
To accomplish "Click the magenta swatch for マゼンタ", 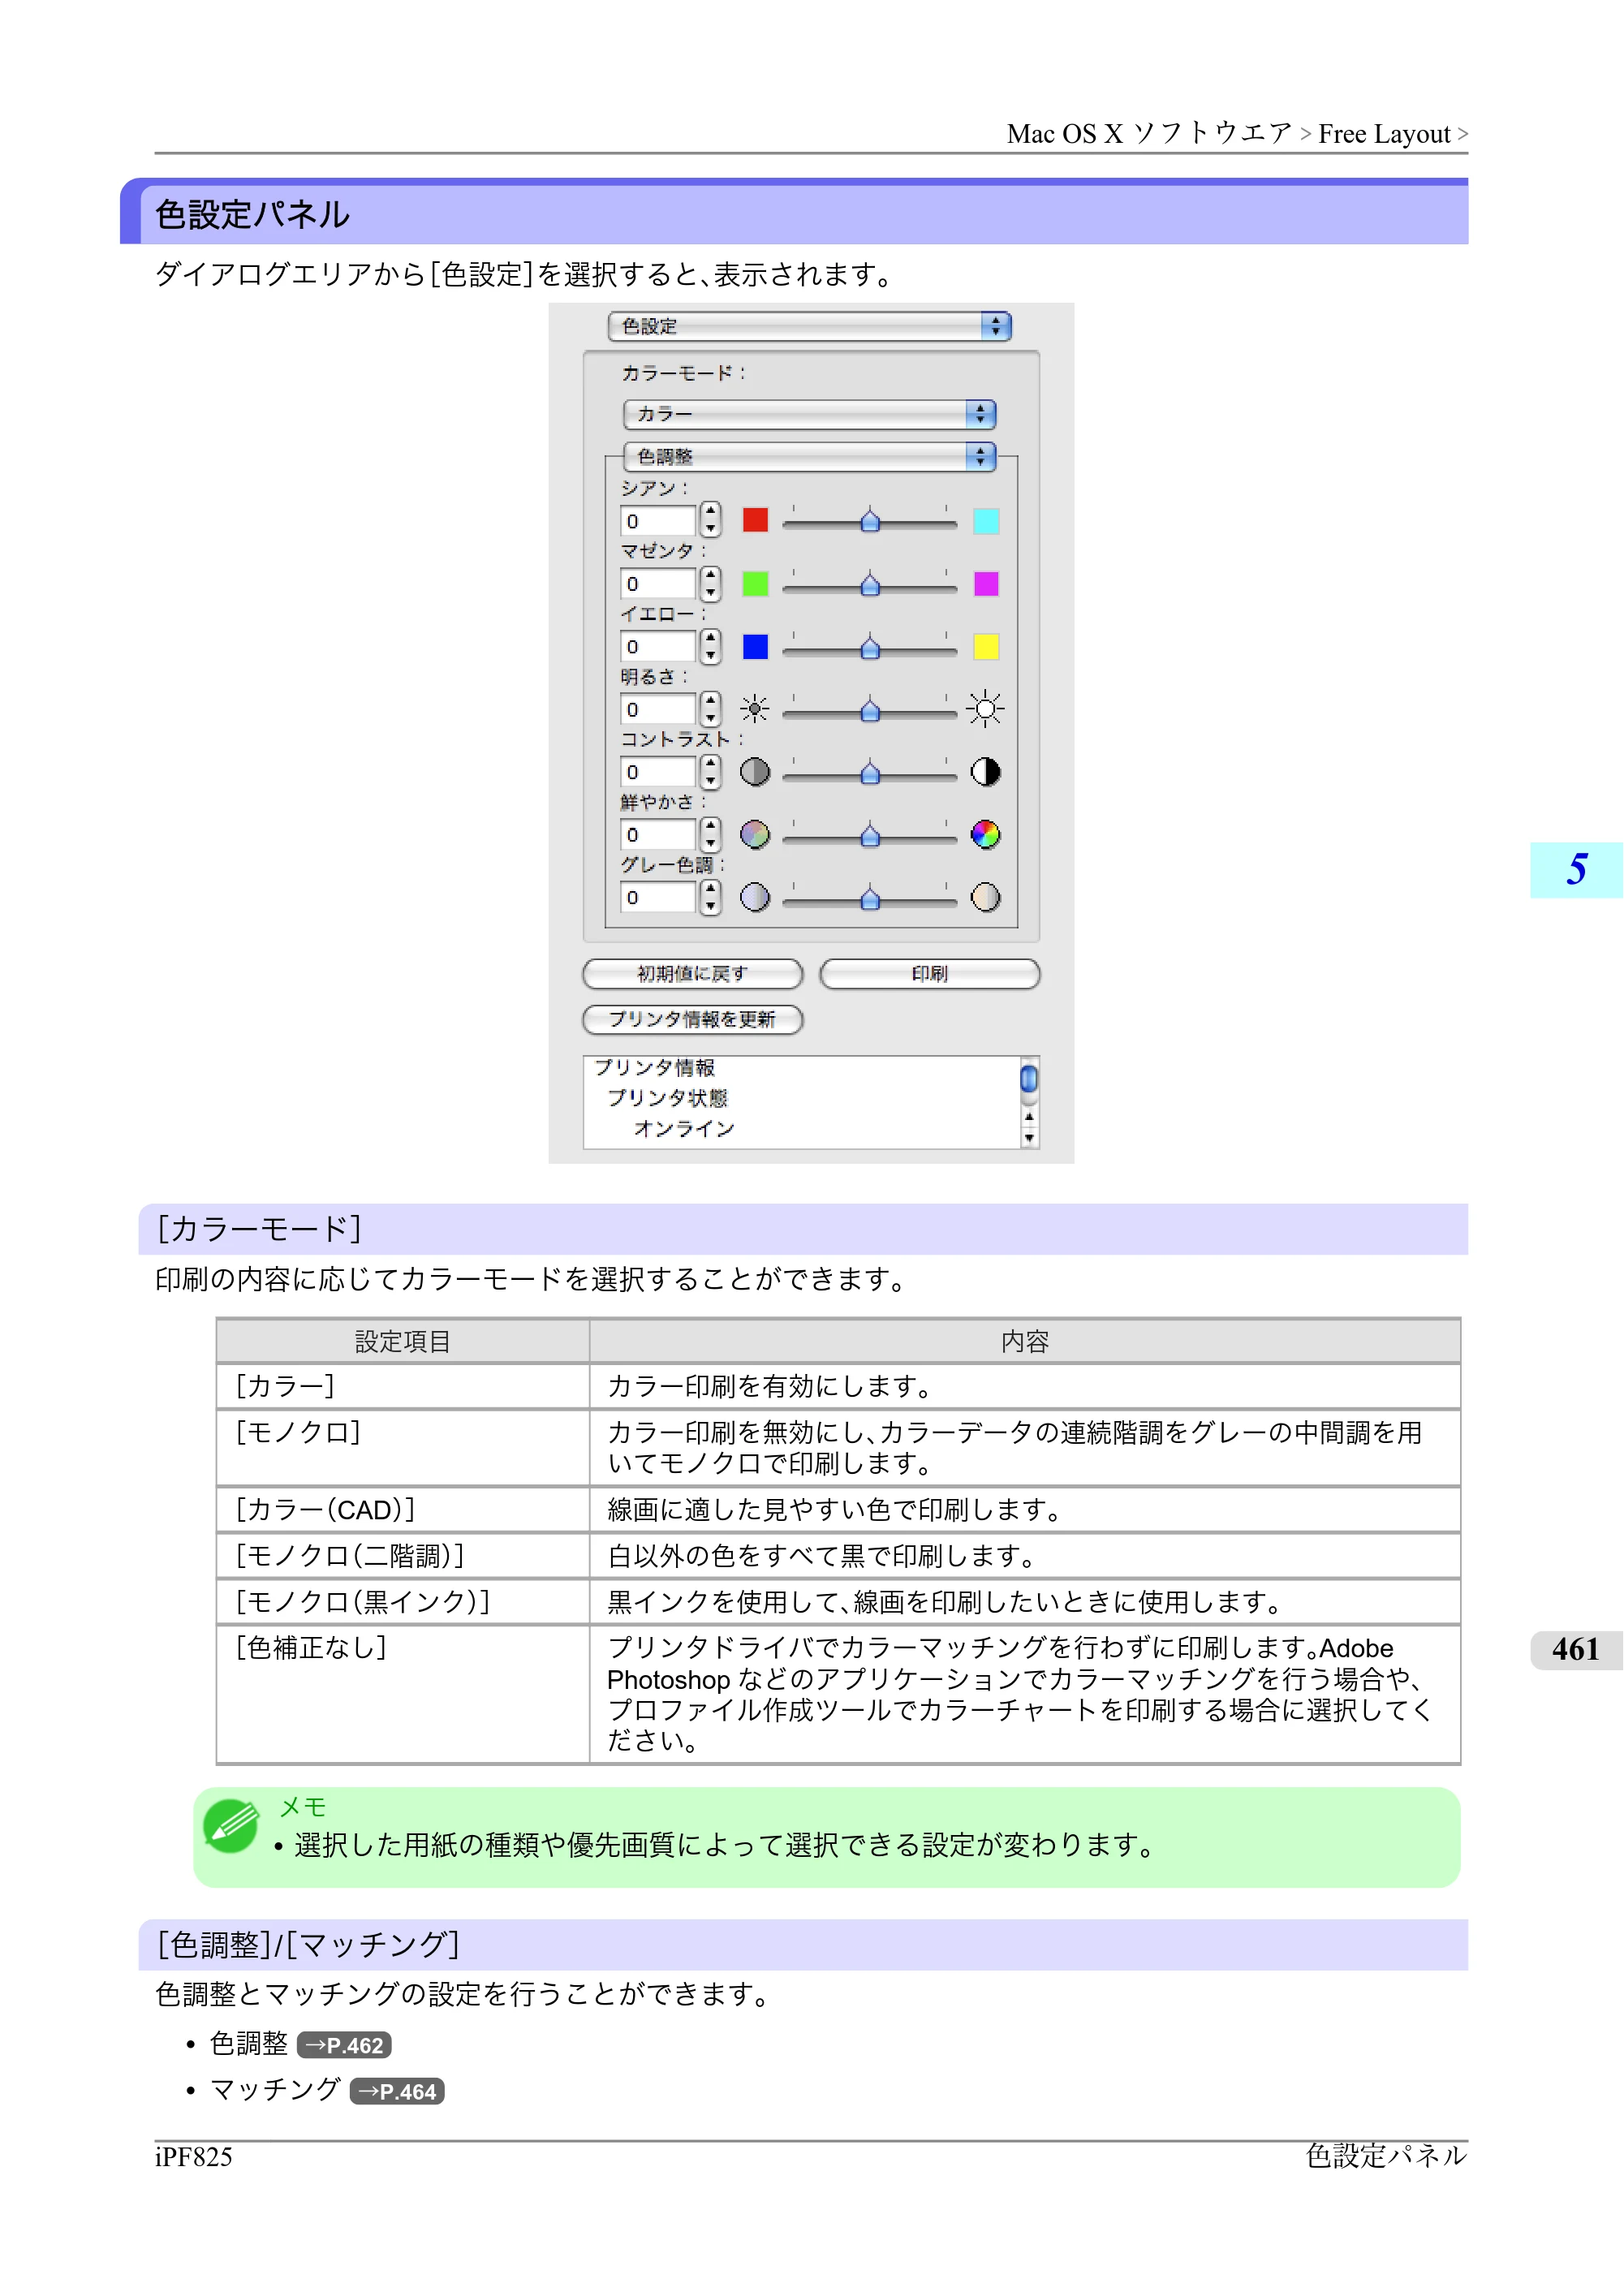I will [986, 584].
